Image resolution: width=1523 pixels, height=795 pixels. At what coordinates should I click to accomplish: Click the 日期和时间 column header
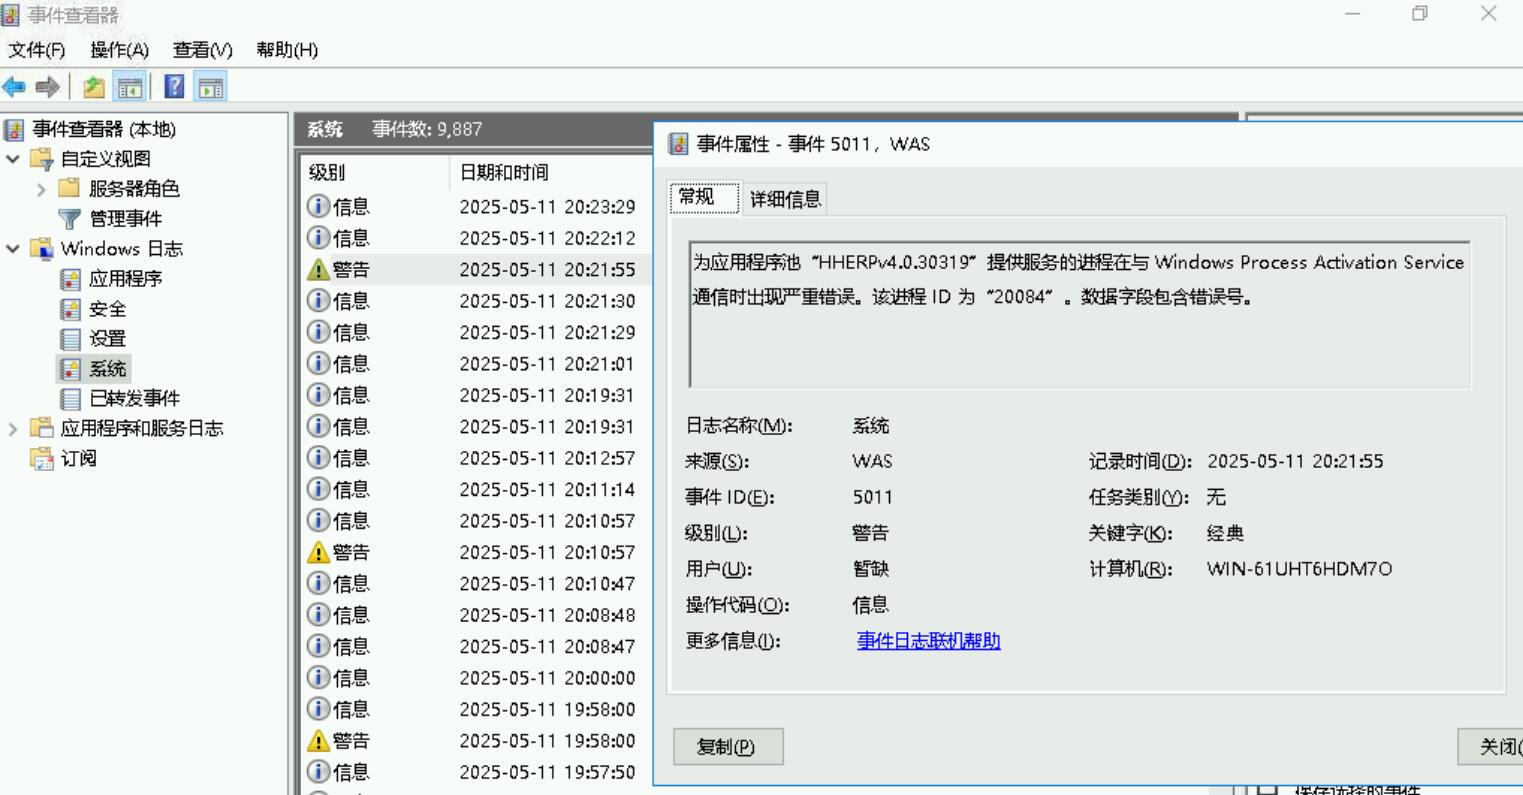tap(504, 173)
